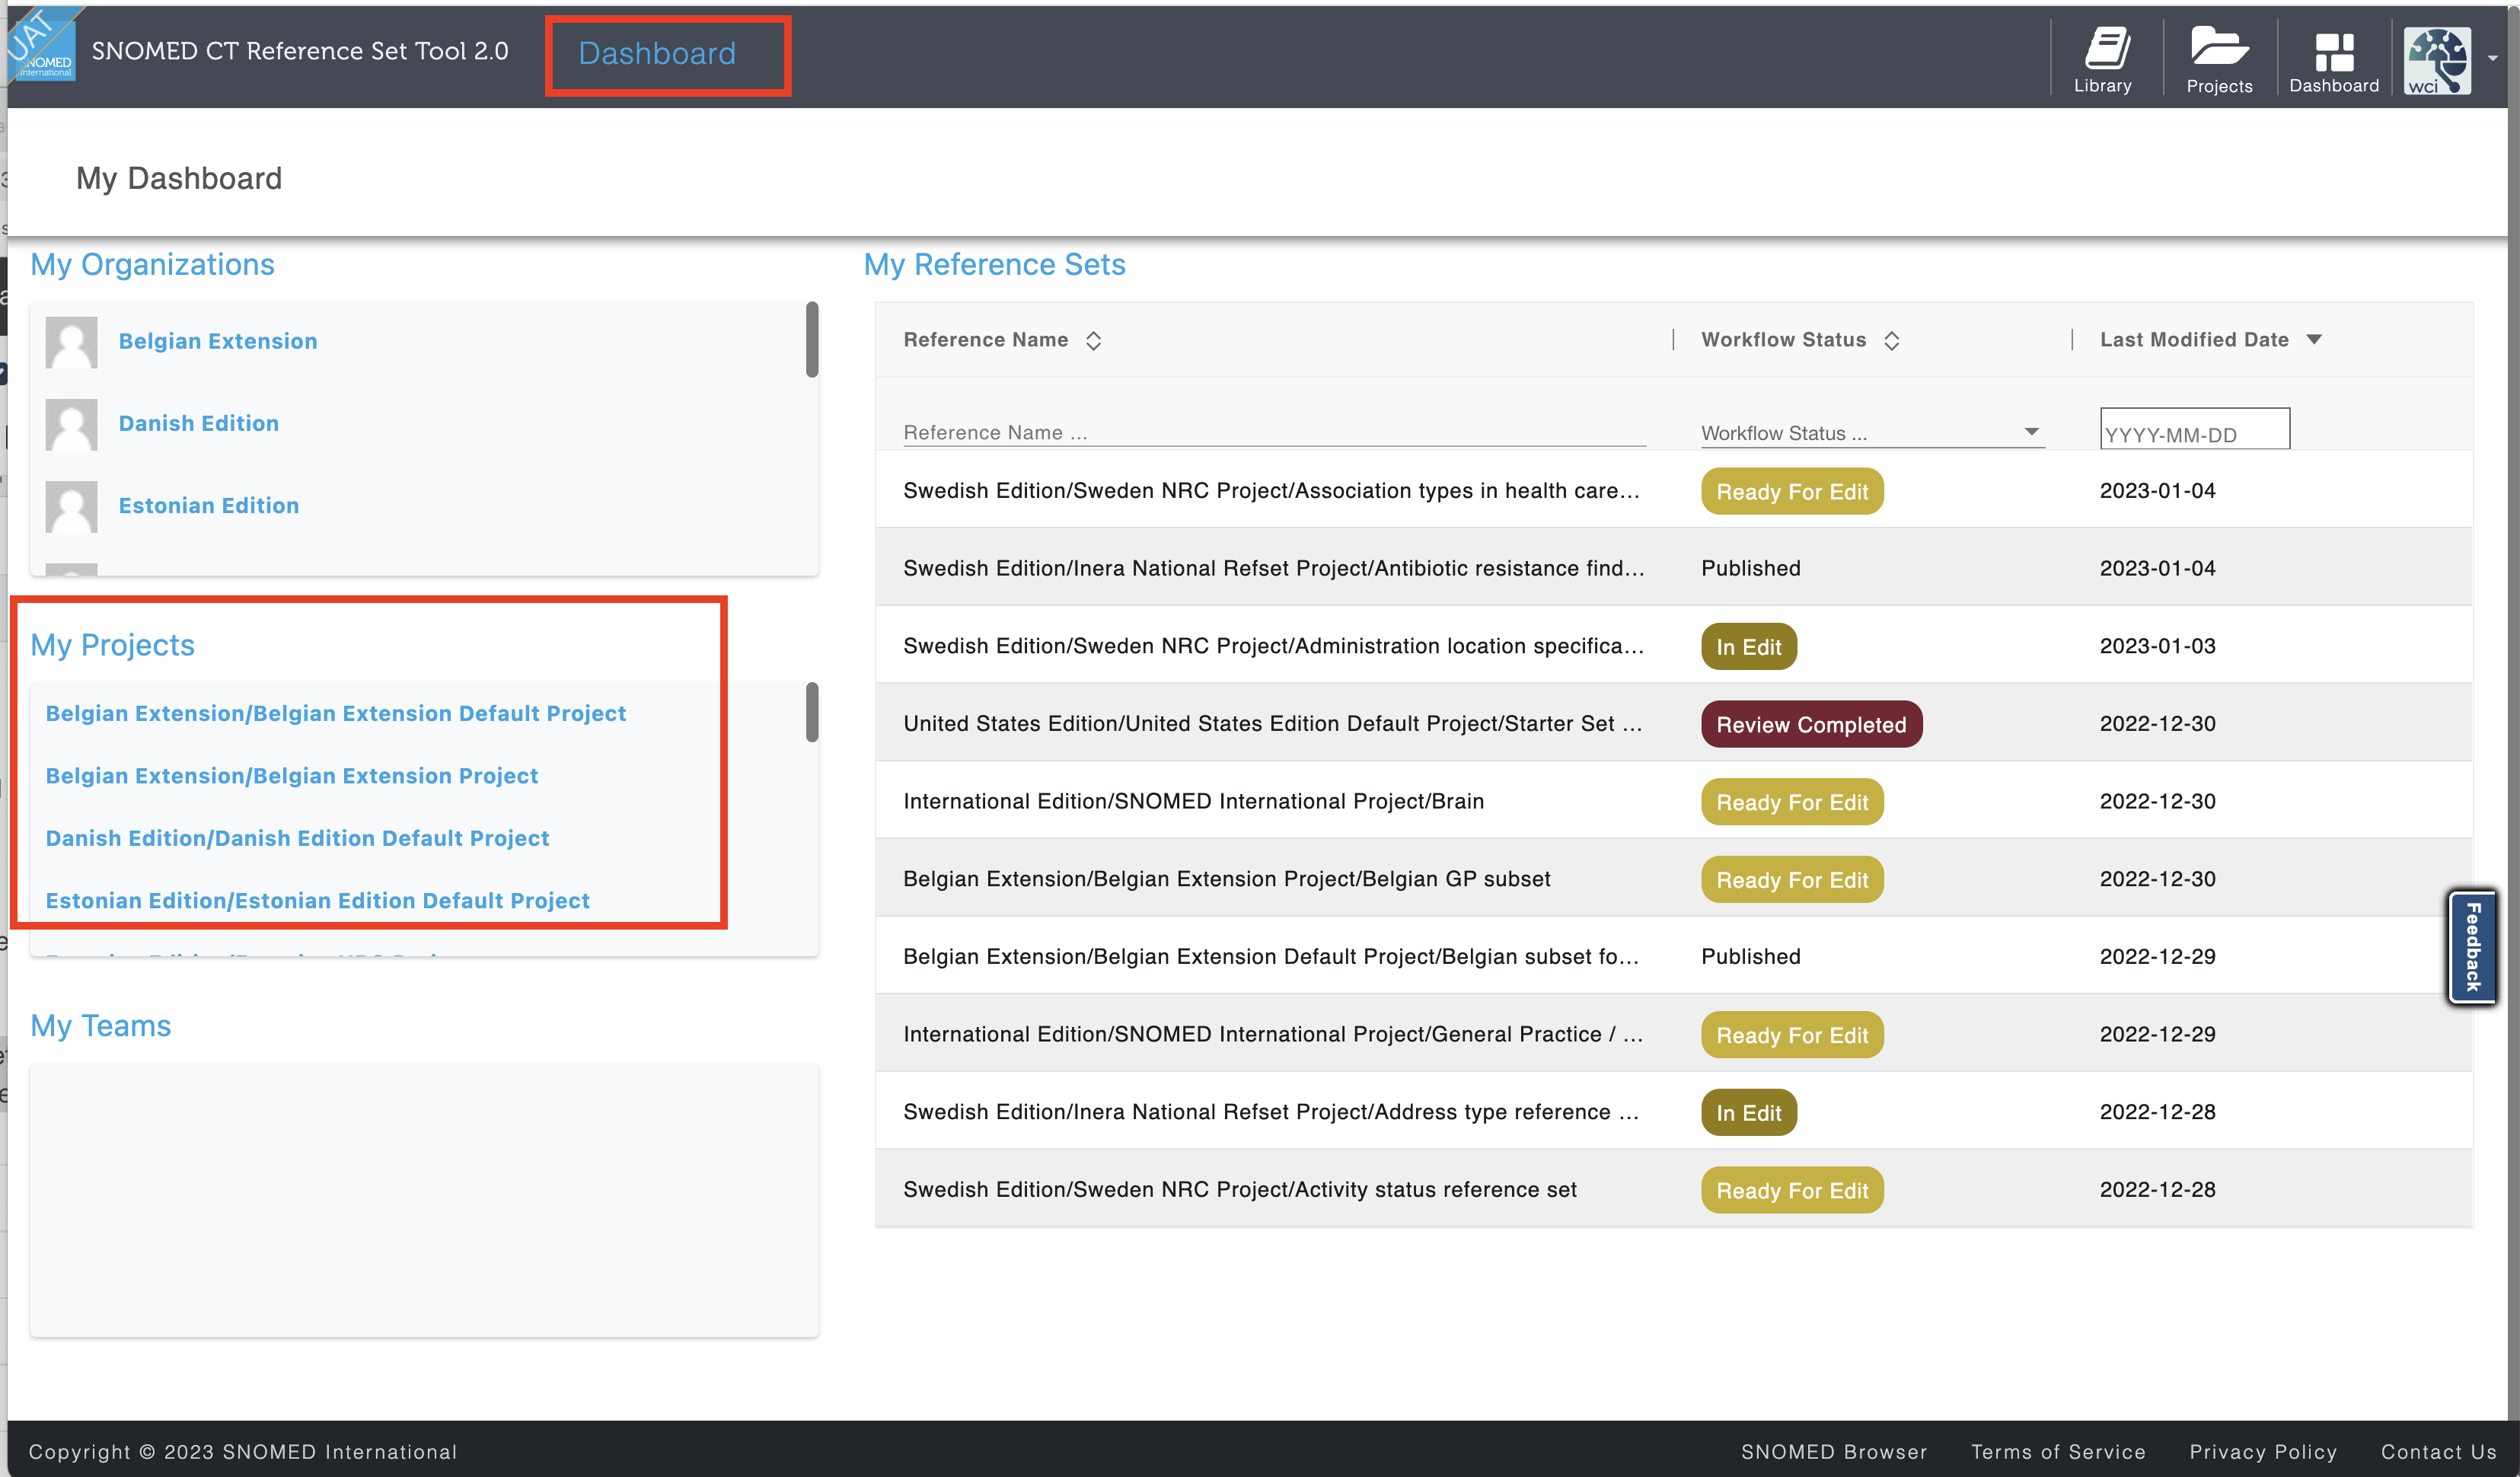Click the My Organizations scrollbar
The image size is (2520, 1477).
(x=812, y=340)
